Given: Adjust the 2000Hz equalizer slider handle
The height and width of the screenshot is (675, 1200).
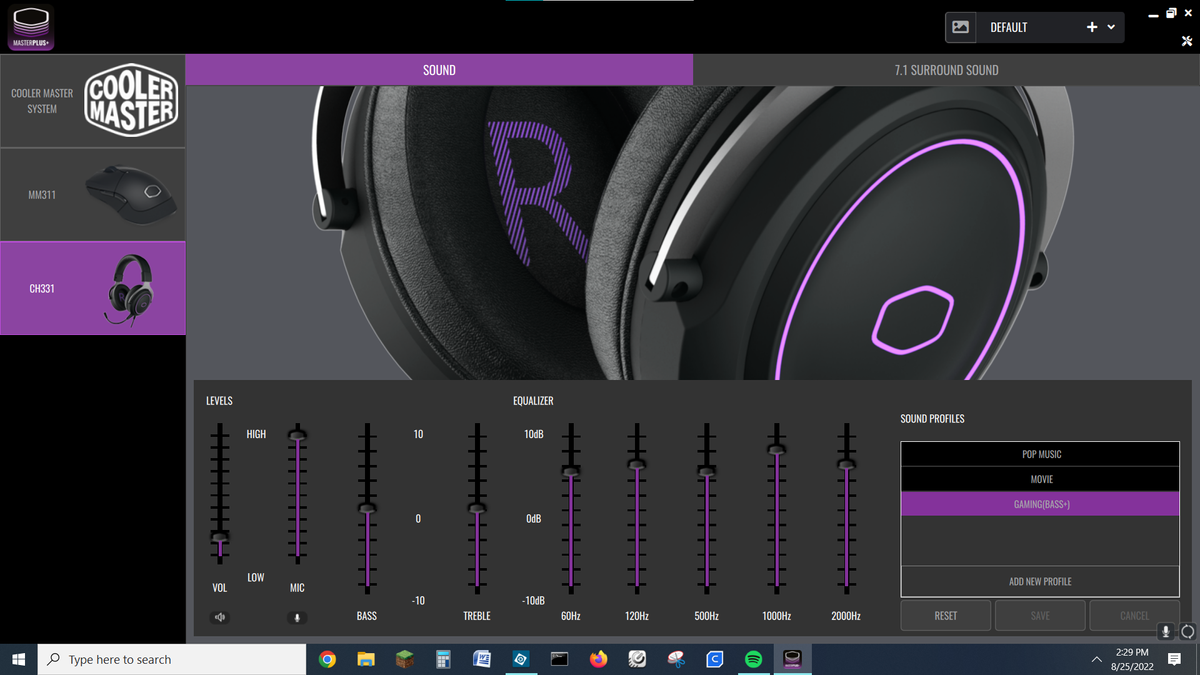Looking at the screenshot, I should tap(846, 464).
